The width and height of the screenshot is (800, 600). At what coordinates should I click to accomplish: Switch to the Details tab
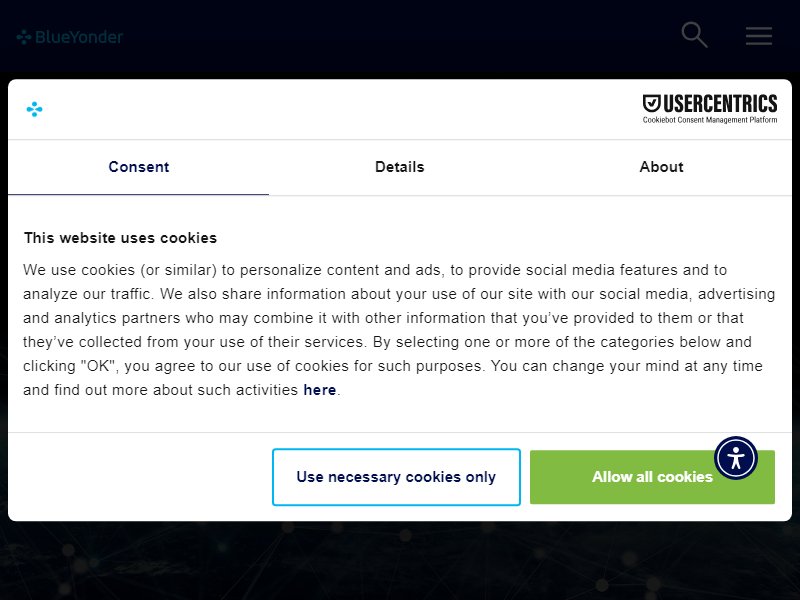coord(399,167)
